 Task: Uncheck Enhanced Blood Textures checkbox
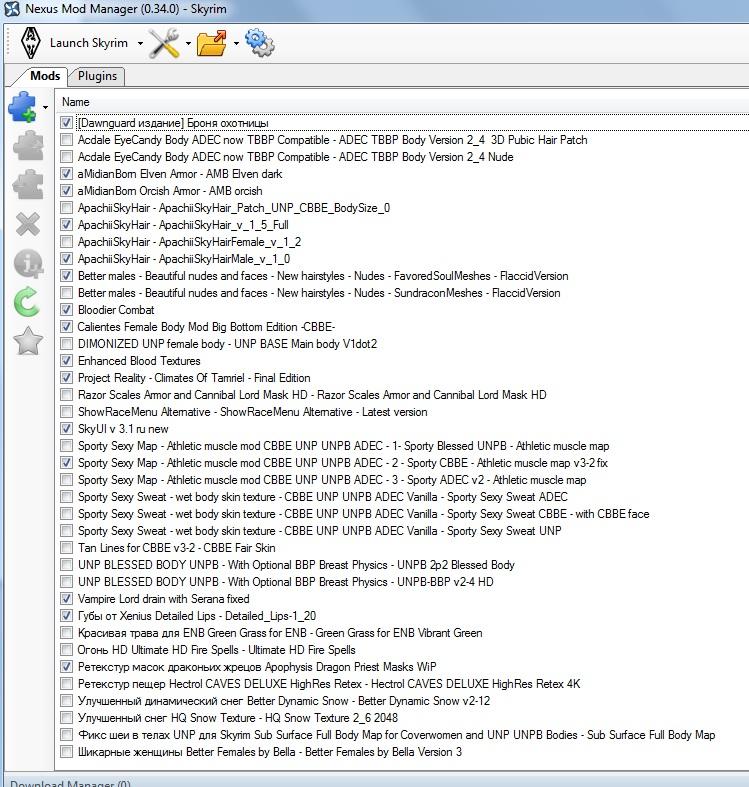click(x=66, y=361)
